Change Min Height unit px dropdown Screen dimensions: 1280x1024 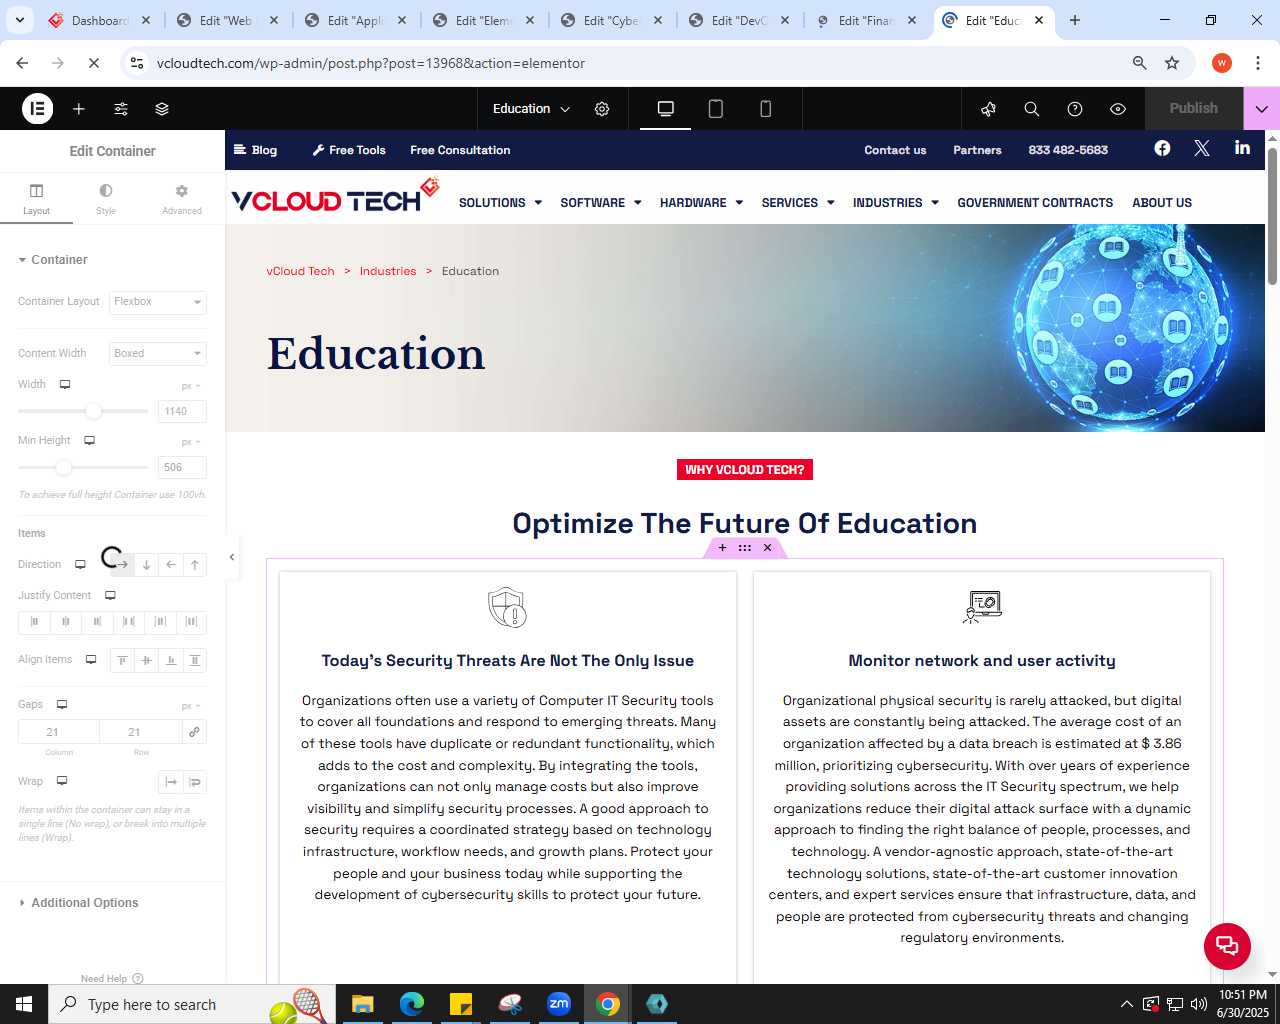[191, 442]
